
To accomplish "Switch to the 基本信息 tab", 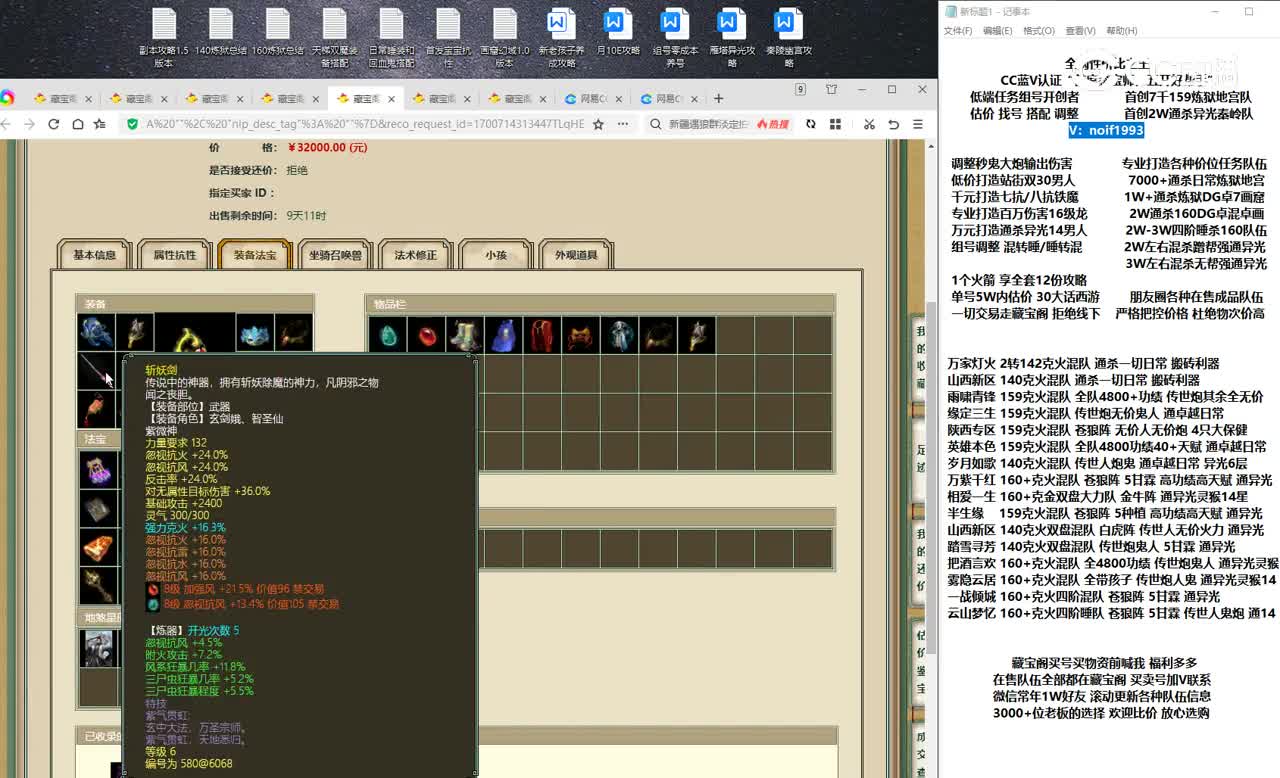I will click(94, 255).
